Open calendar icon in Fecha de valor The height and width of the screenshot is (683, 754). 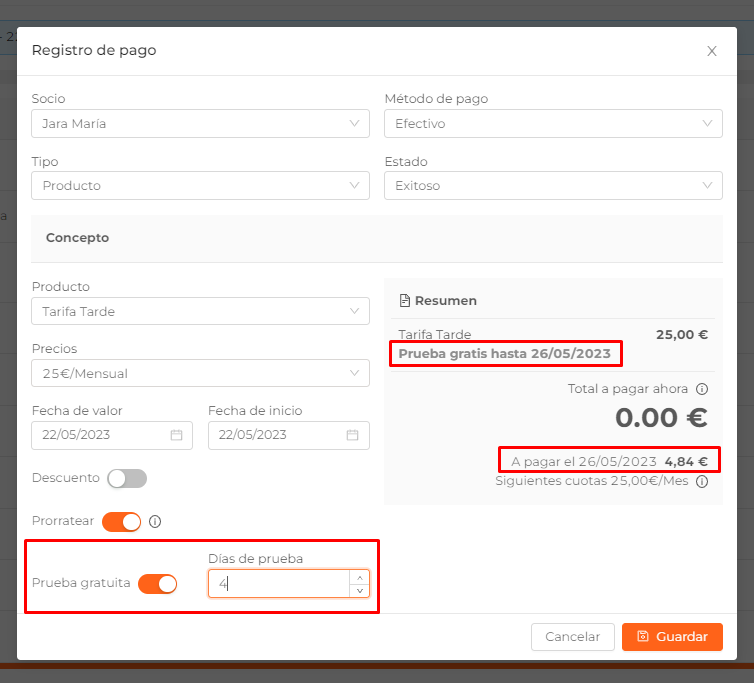pyautogui.click(x=176, y=435)
